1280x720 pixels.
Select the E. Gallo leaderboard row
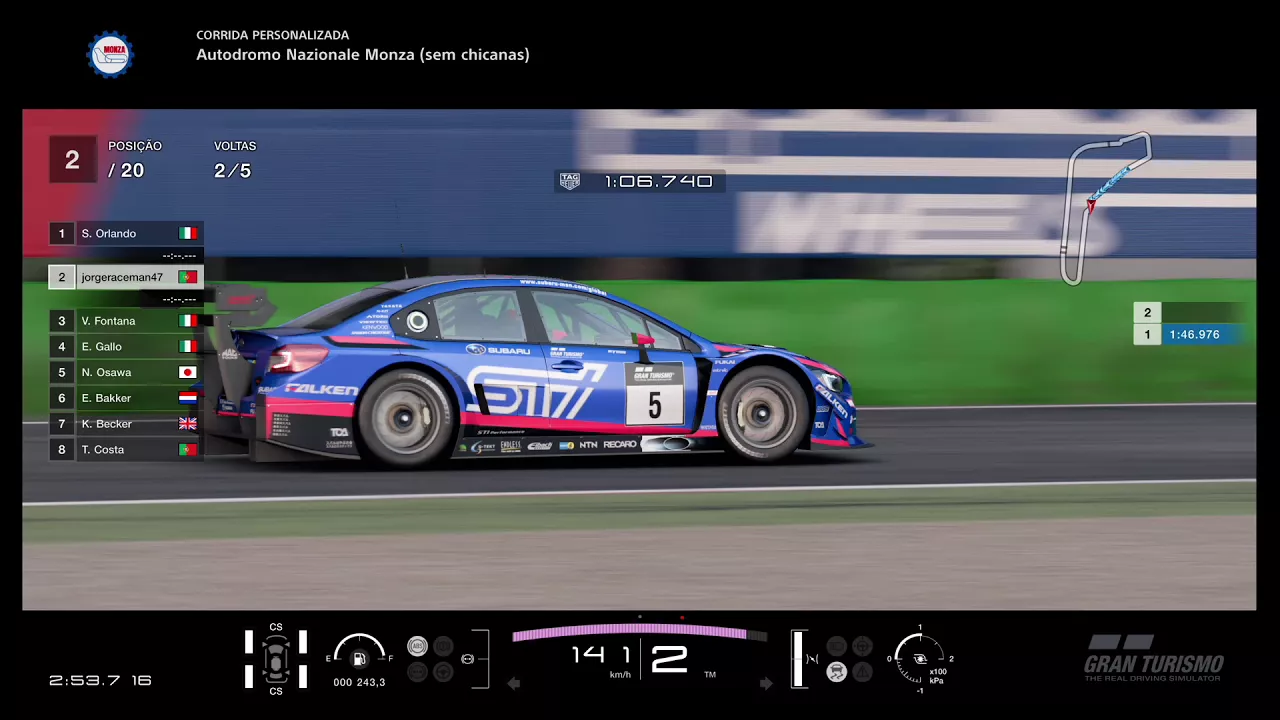[126, 346]
